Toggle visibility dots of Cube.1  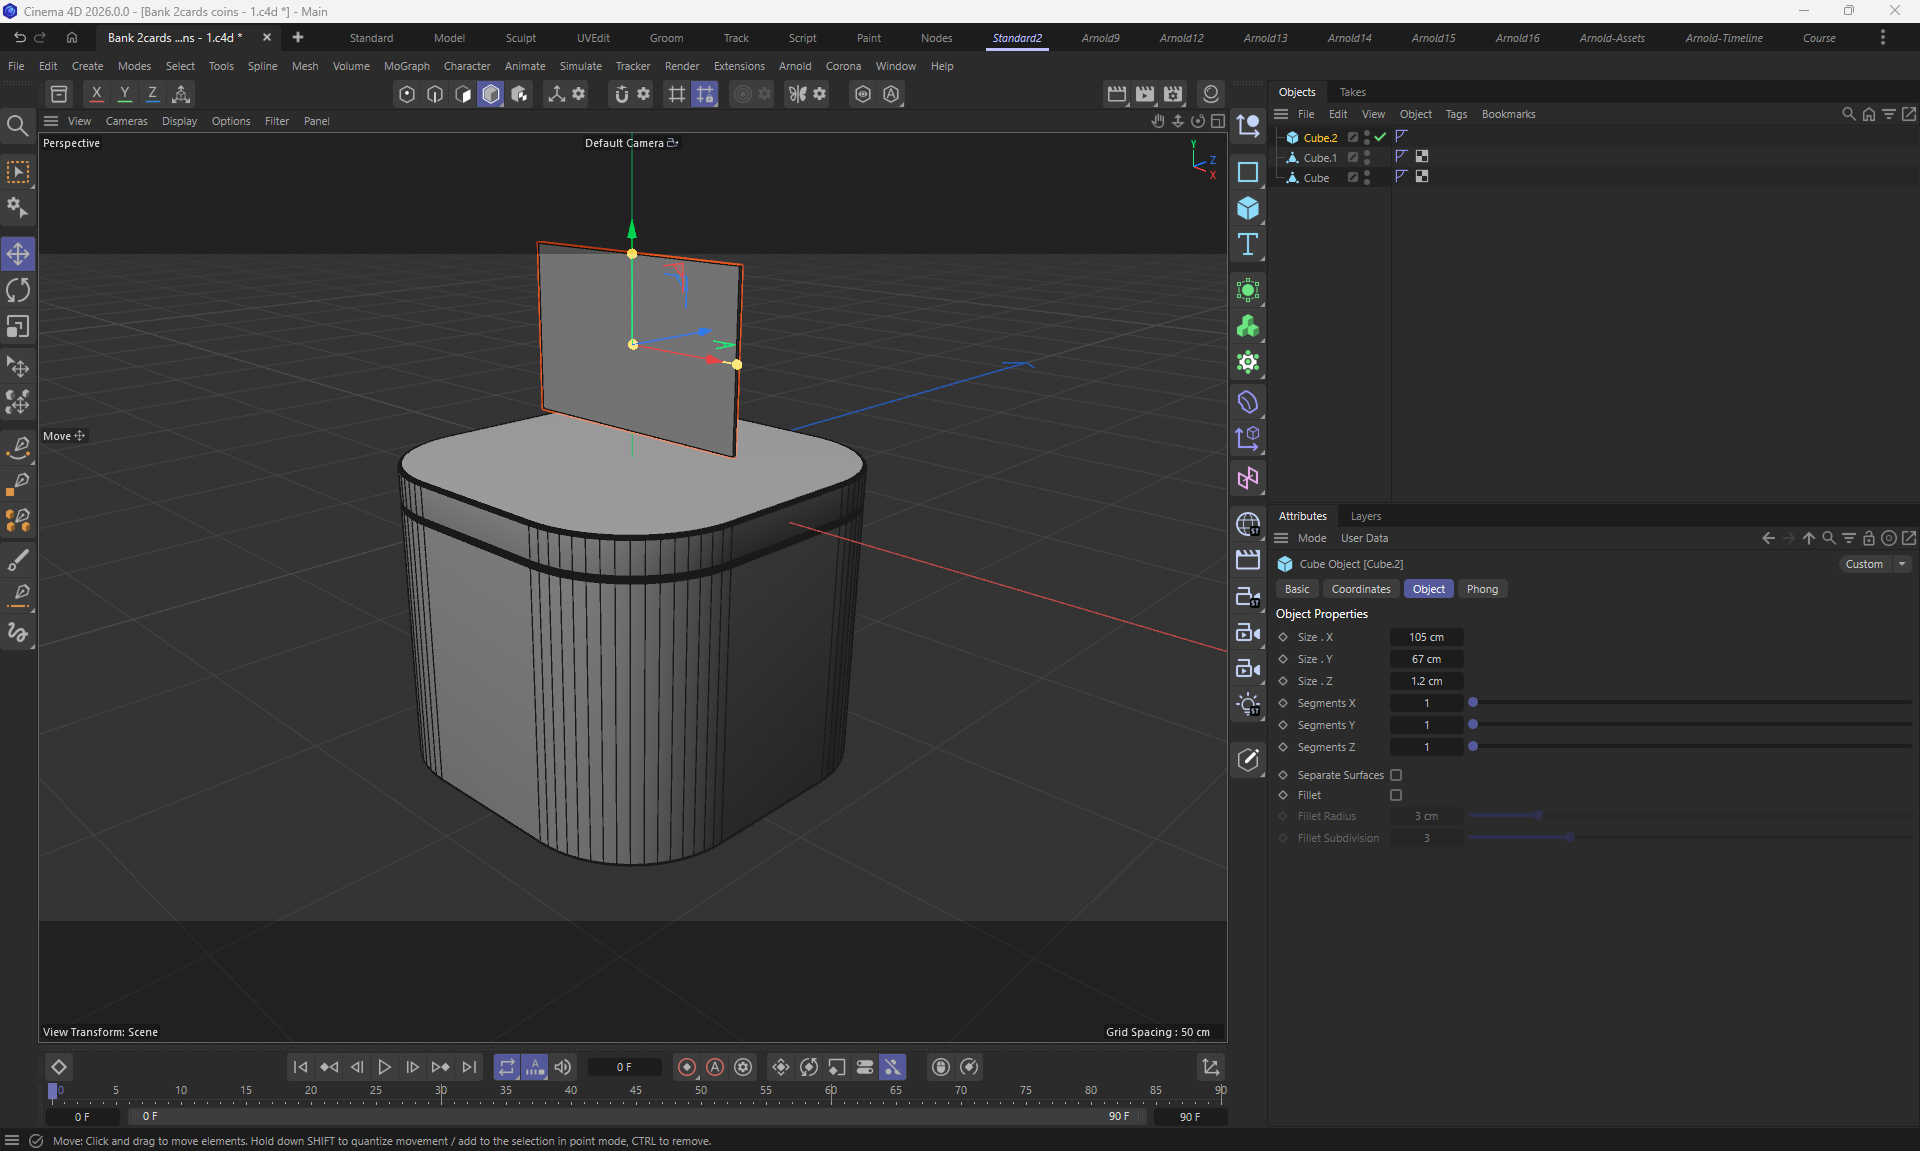[1367, 157]
